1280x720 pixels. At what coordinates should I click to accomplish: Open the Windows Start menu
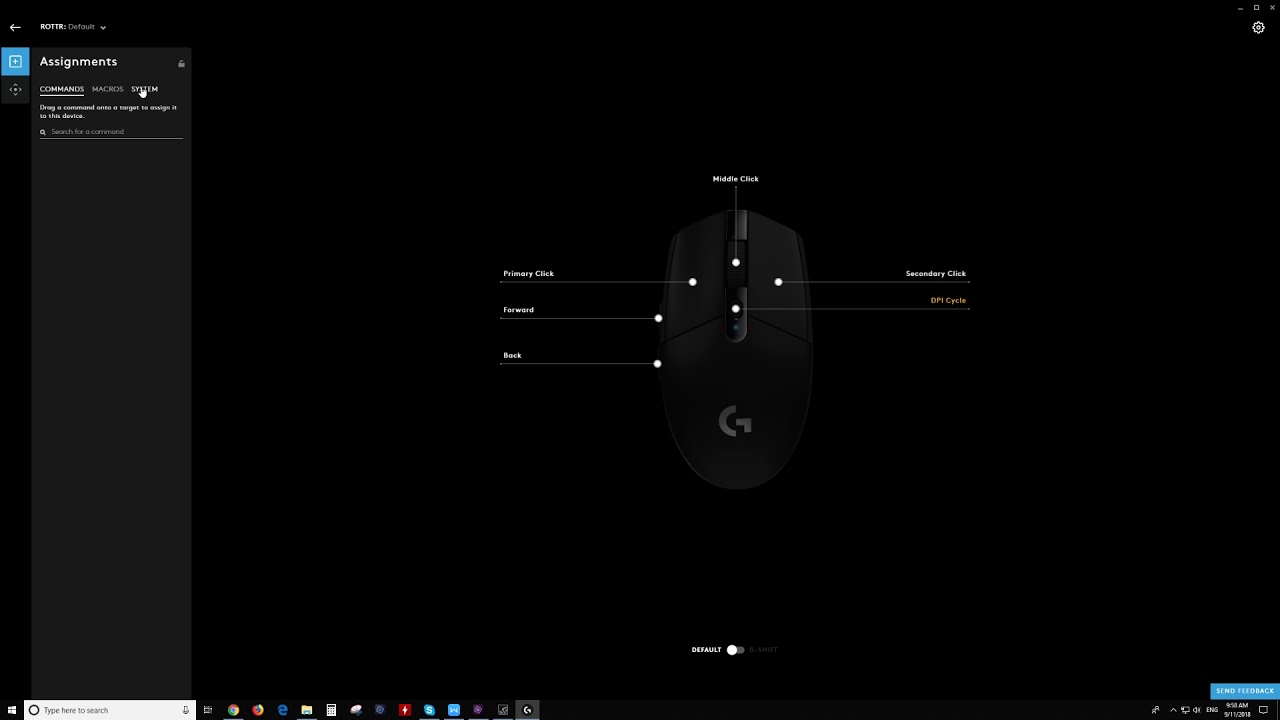click(12, 710)
